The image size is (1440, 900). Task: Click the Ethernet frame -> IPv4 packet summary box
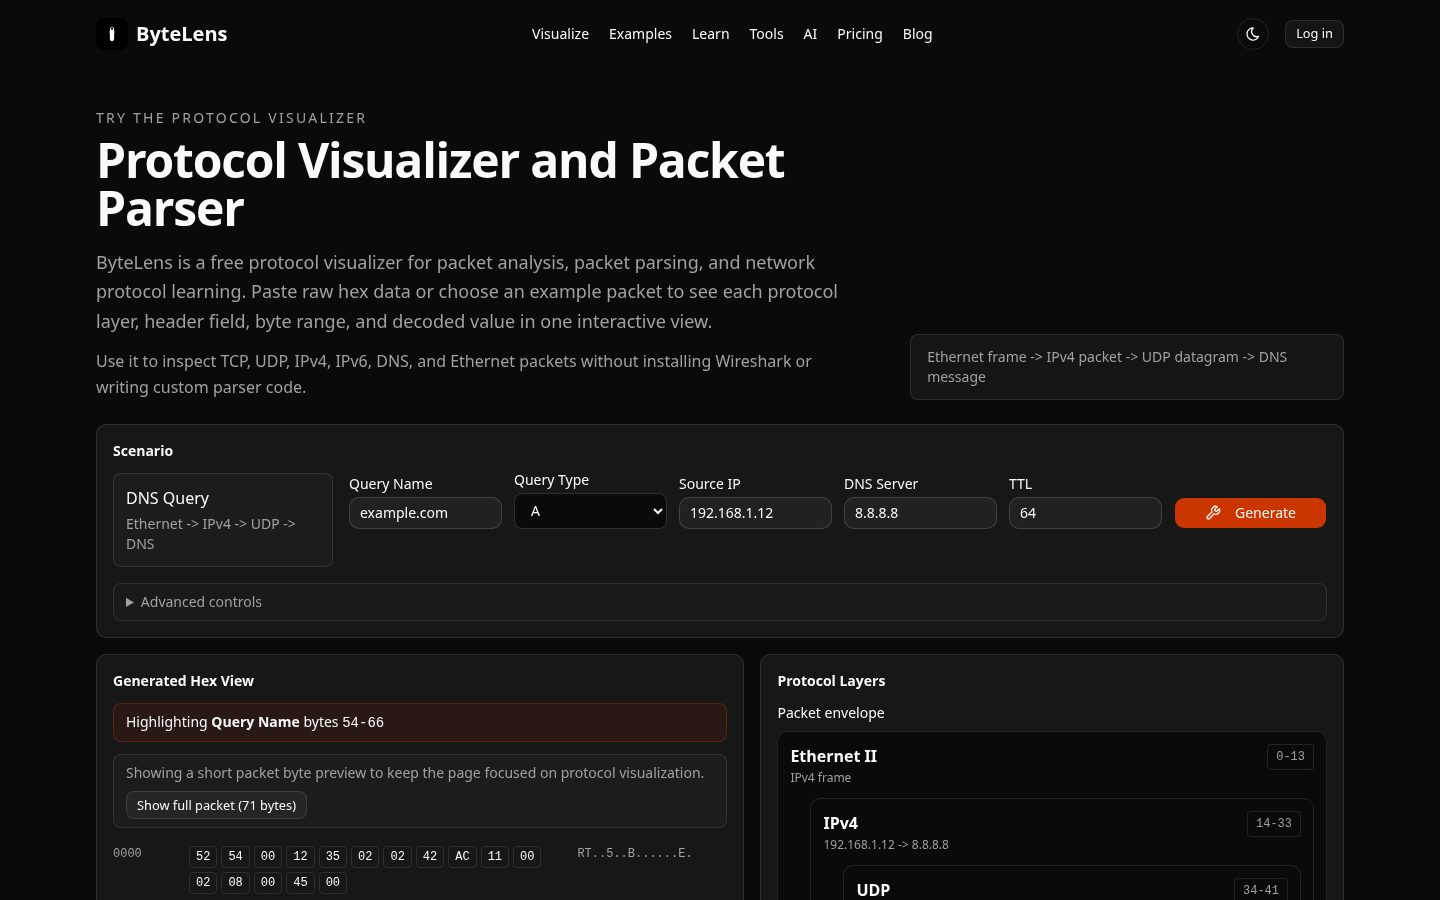(x=1127, y=367)
